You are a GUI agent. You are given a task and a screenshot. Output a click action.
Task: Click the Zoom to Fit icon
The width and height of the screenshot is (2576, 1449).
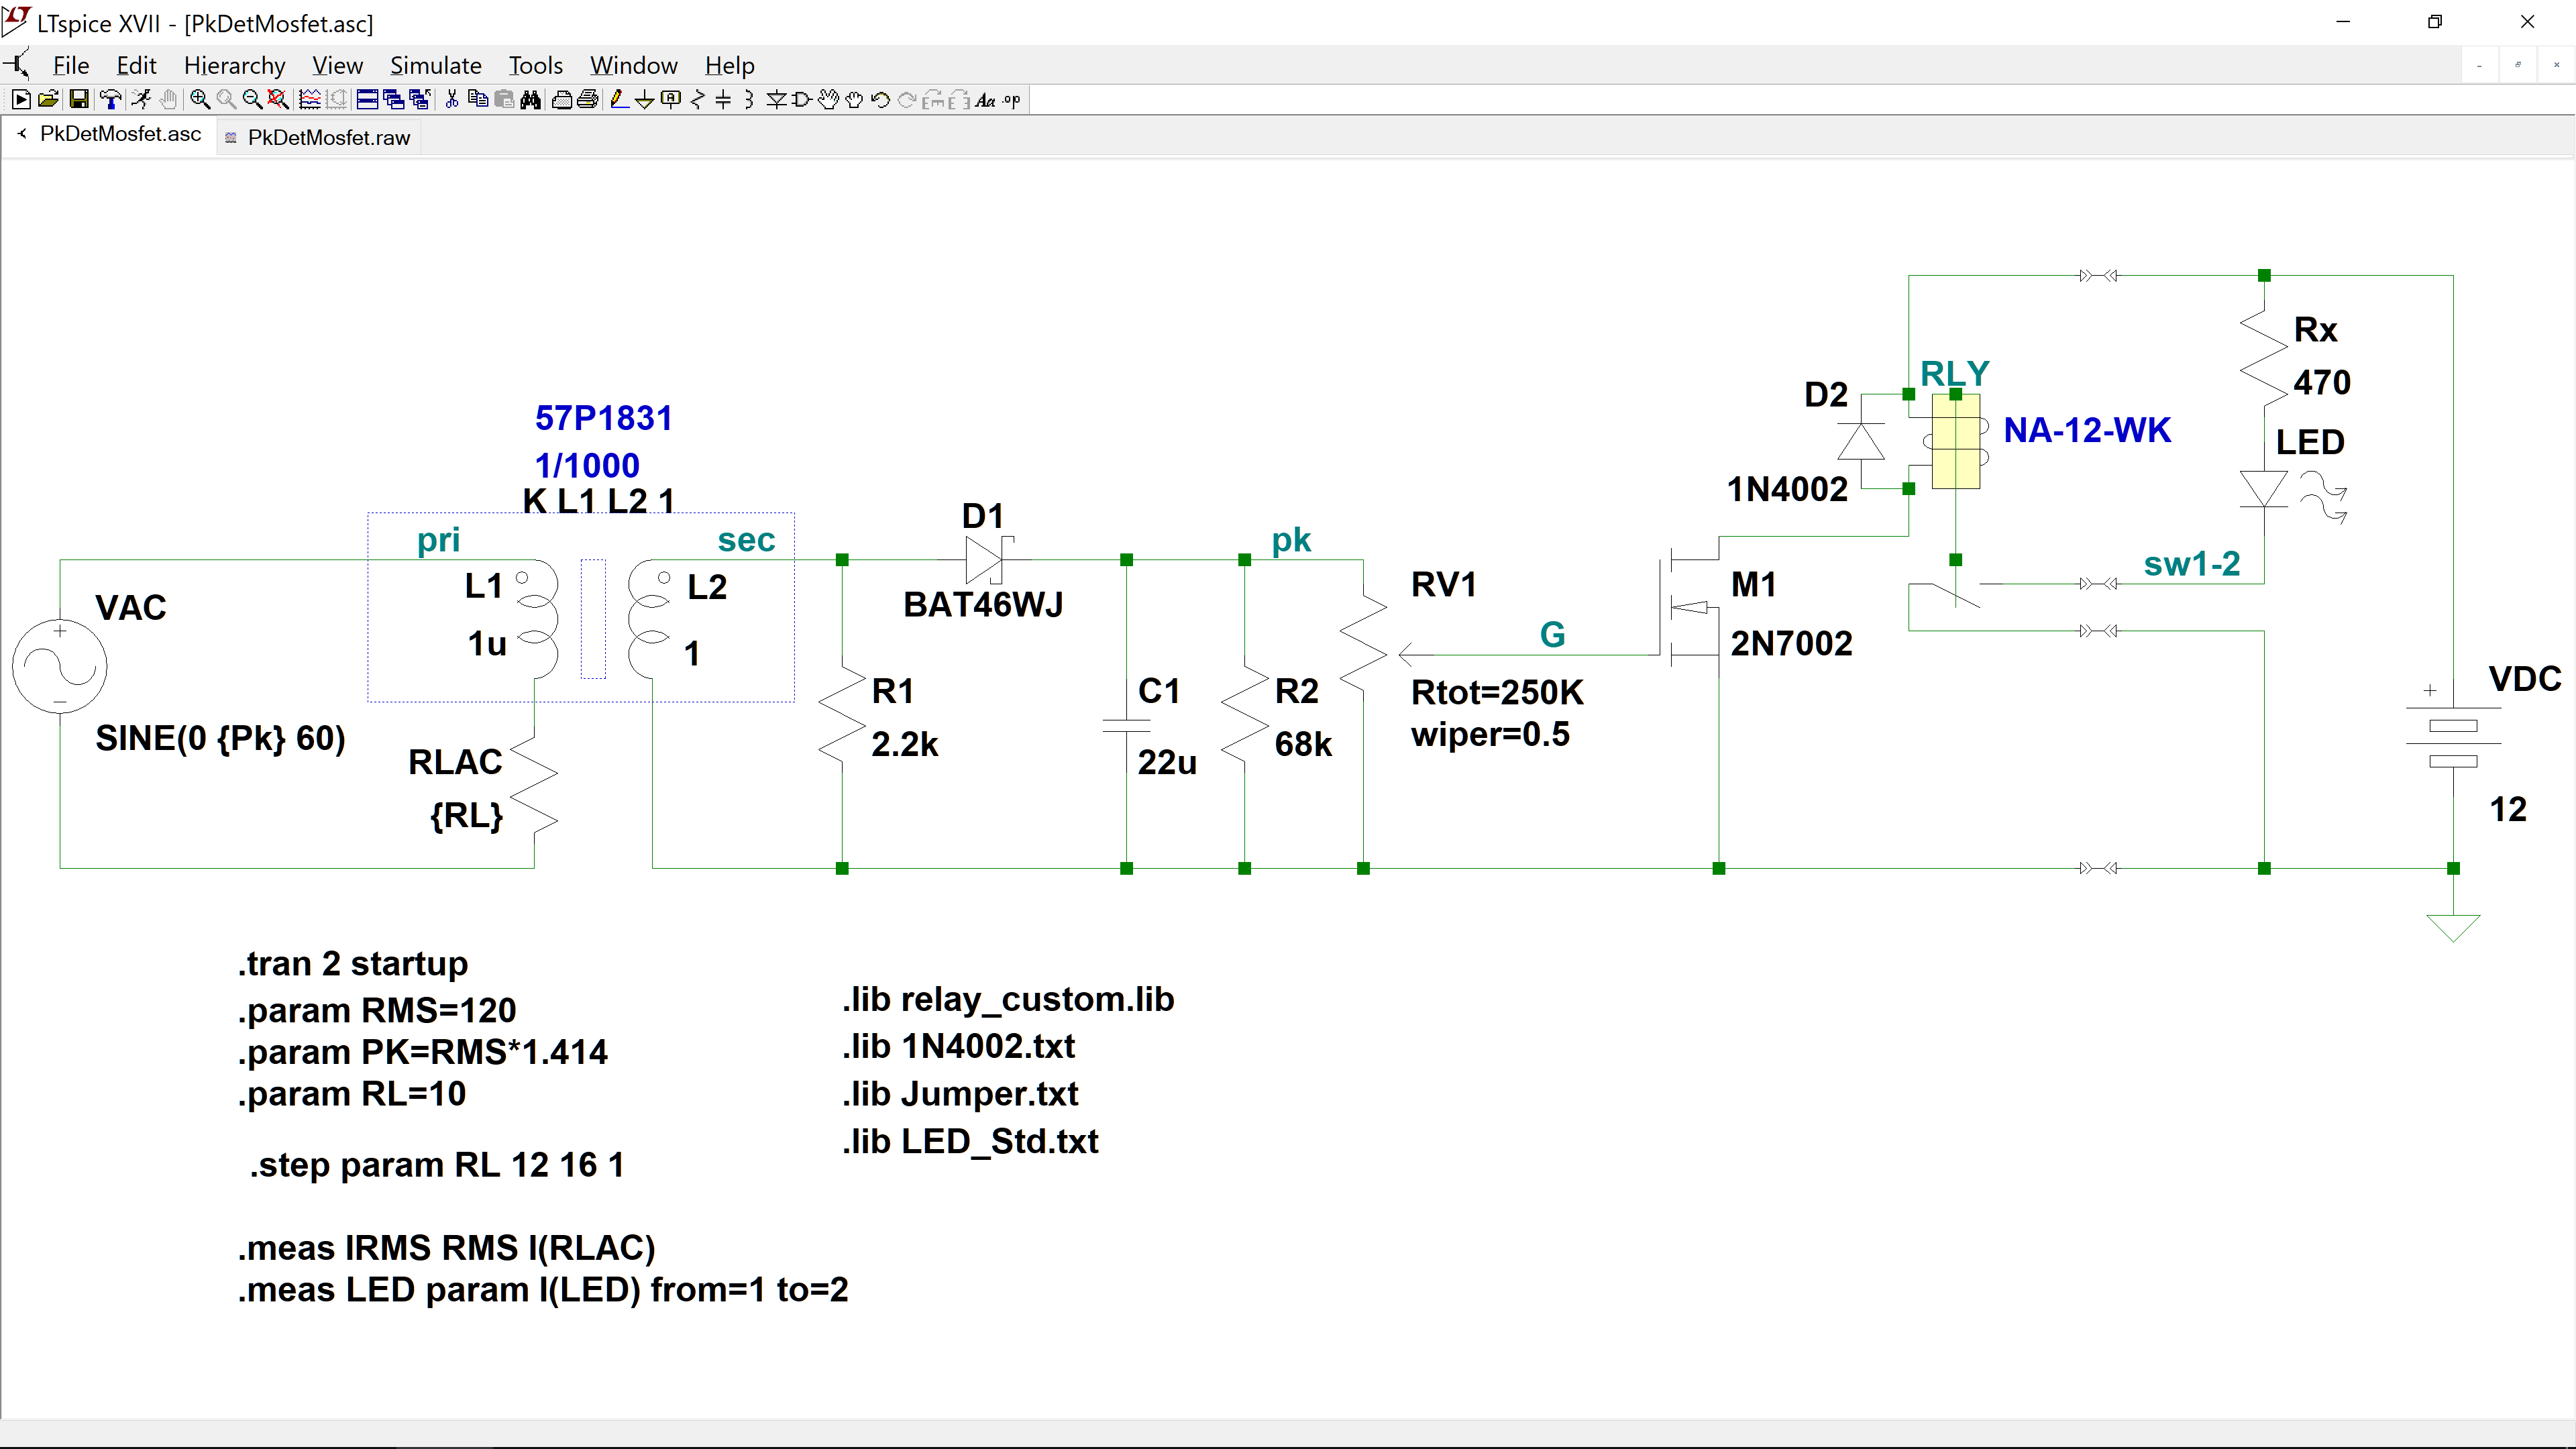pyautogui.click(x=278, y=99)
